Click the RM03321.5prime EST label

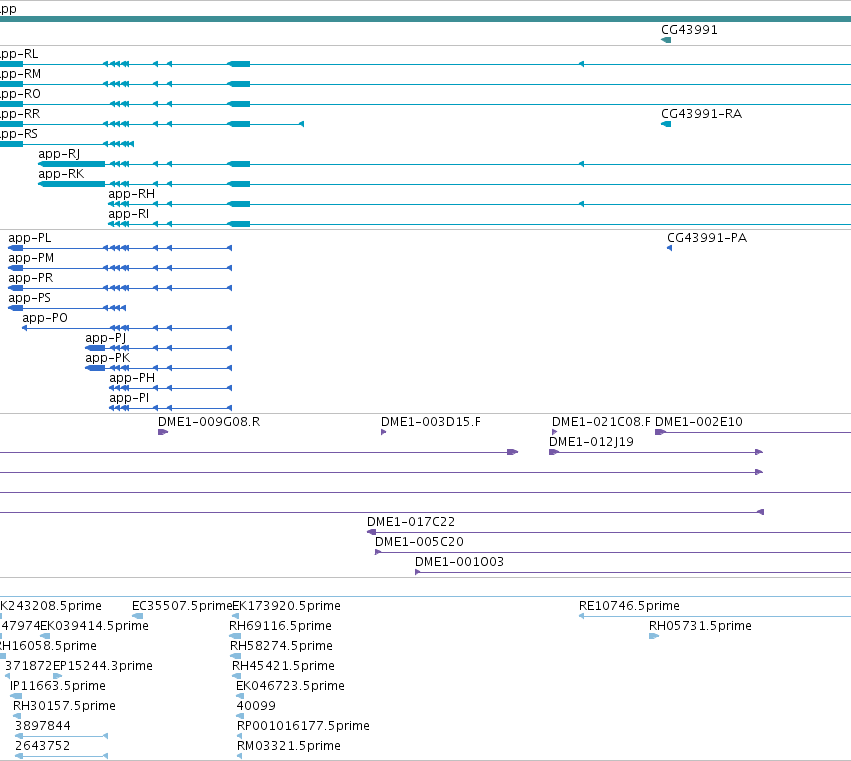tap(289, 746)
